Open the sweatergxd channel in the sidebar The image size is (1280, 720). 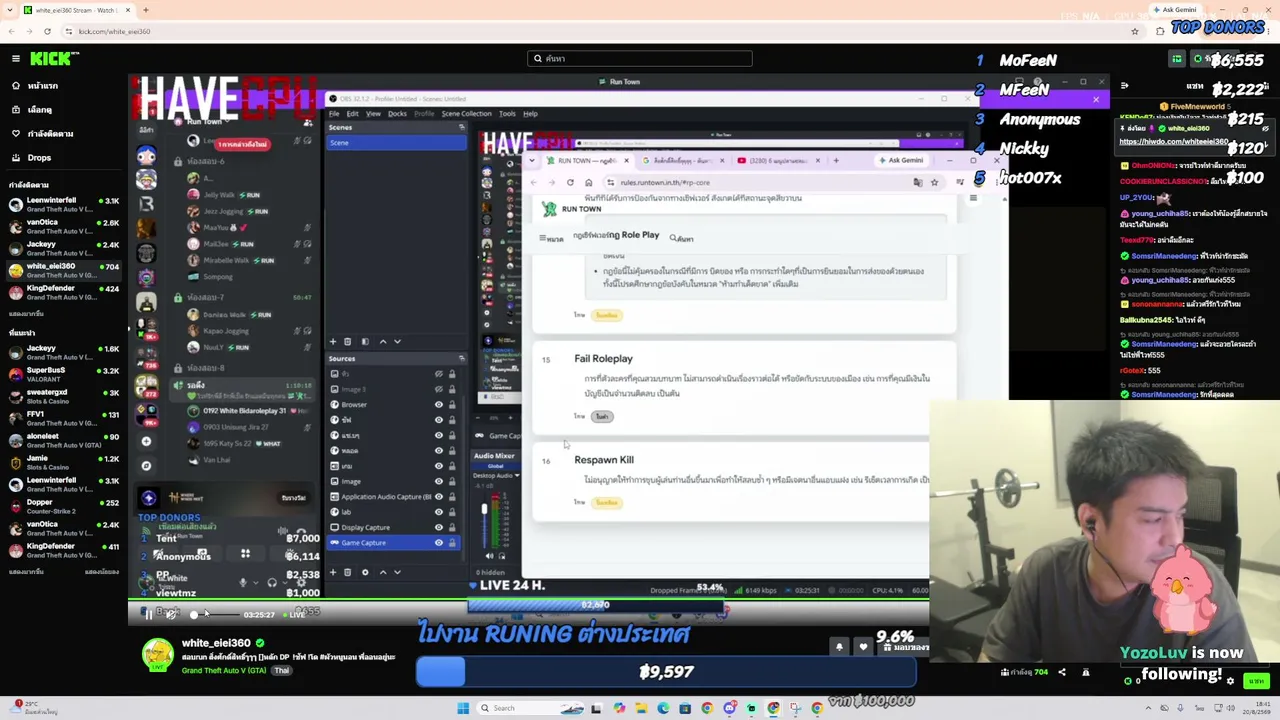[64, 396]
